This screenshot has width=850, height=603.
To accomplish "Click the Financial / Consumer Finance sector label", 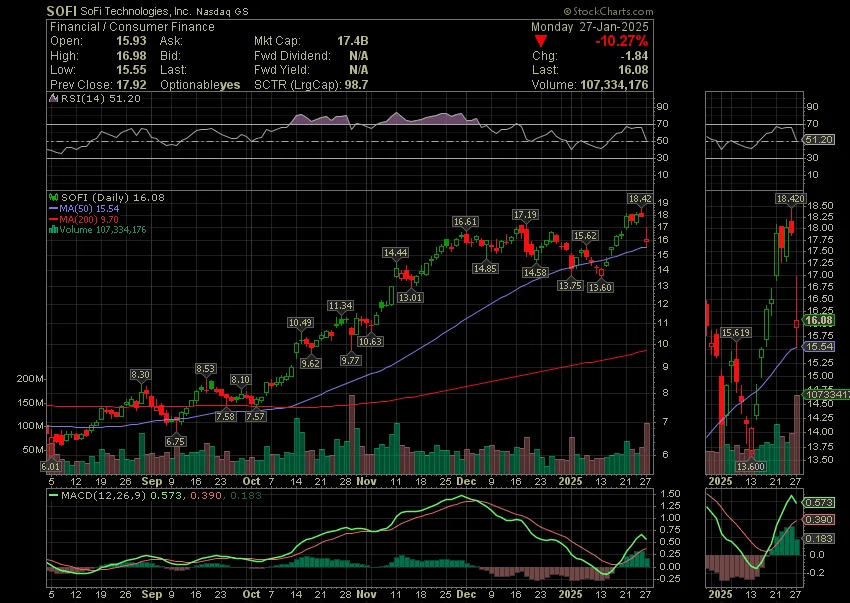I will pyautogui.click(x=132, y=27).
